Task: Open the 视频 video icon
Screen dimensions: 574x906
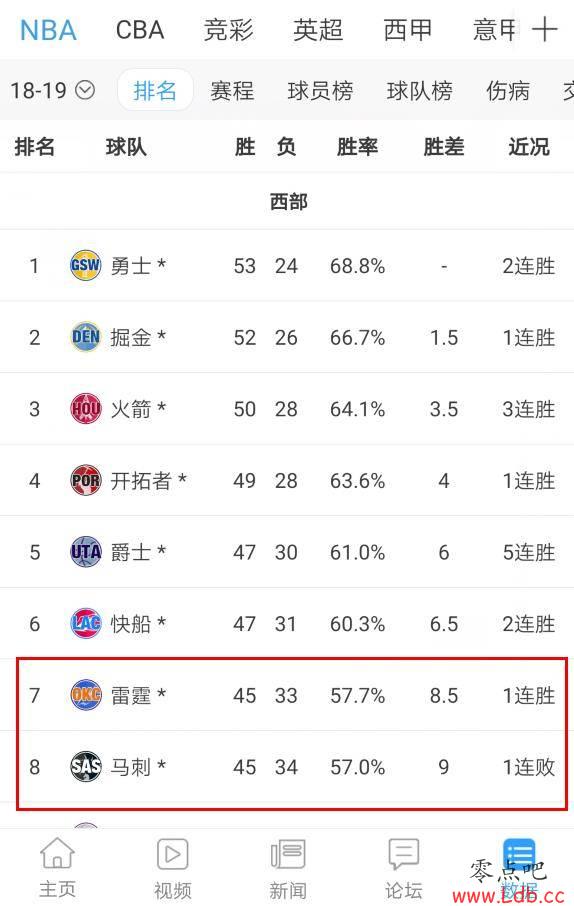Action: click(x=172, y=853)
